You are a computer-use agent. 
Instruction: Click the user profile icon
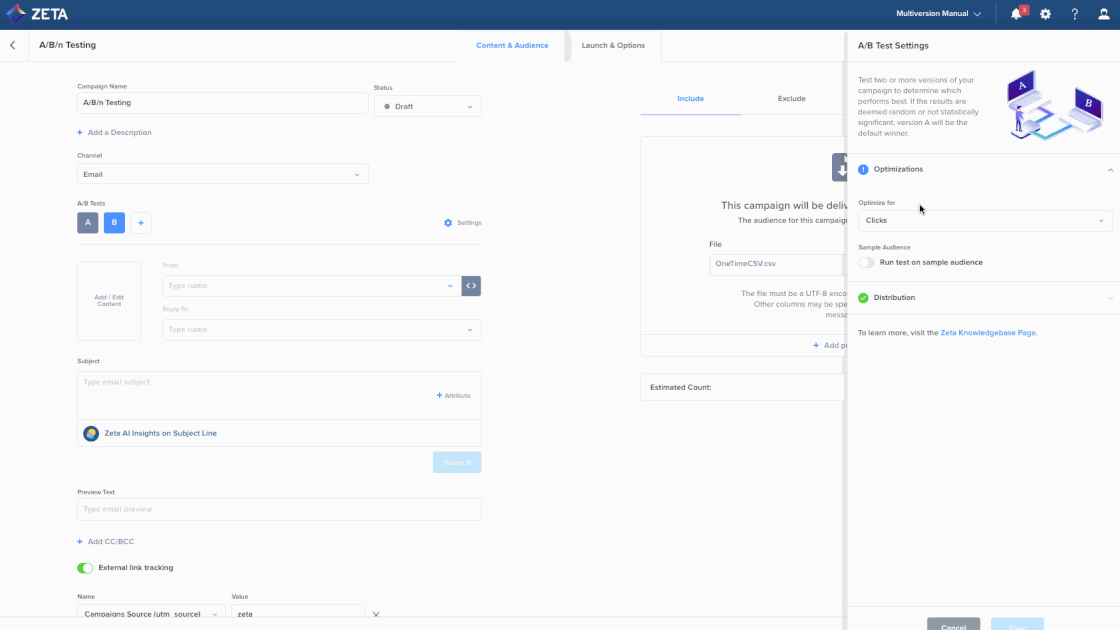click(1104, 14)
